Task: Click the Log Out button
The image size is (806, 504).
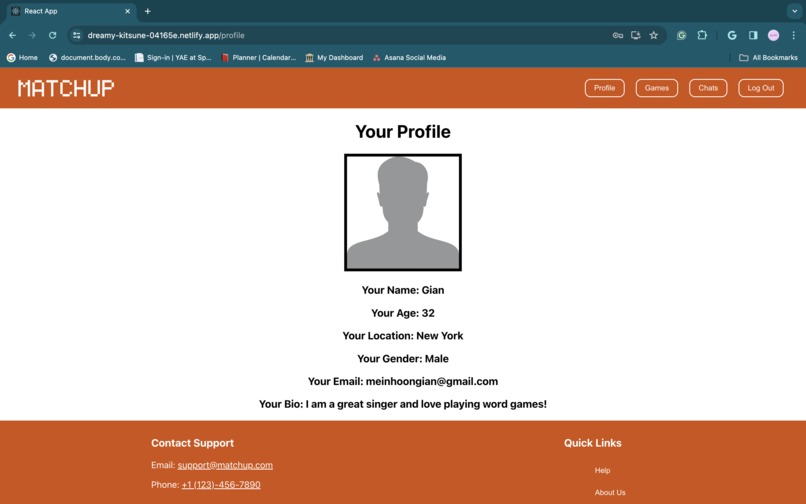Action: click(x=761, y=88)
